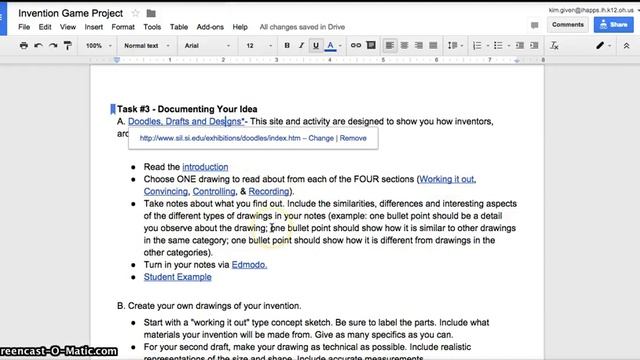Image resolution: width=640 pixels, height=360 pixels.
Task: Click the blue Share button
Action: pyautogui.click(x=613, y=24)
